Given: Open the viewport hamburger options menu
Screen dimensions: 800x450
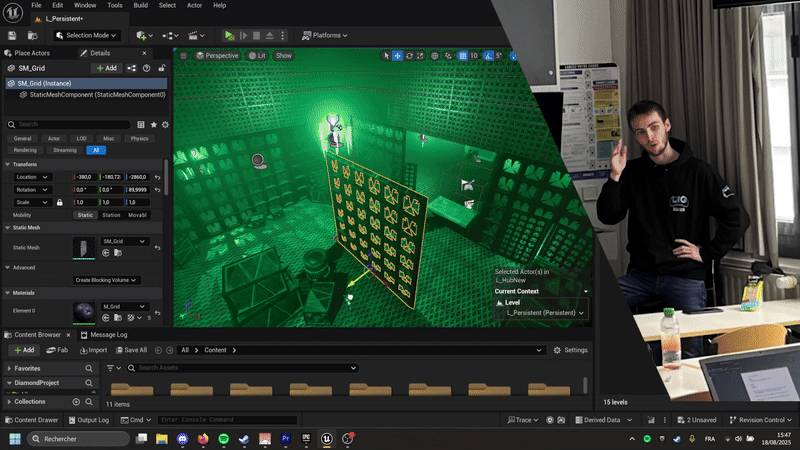Looking at the screenshot, I should pos(182,56).
